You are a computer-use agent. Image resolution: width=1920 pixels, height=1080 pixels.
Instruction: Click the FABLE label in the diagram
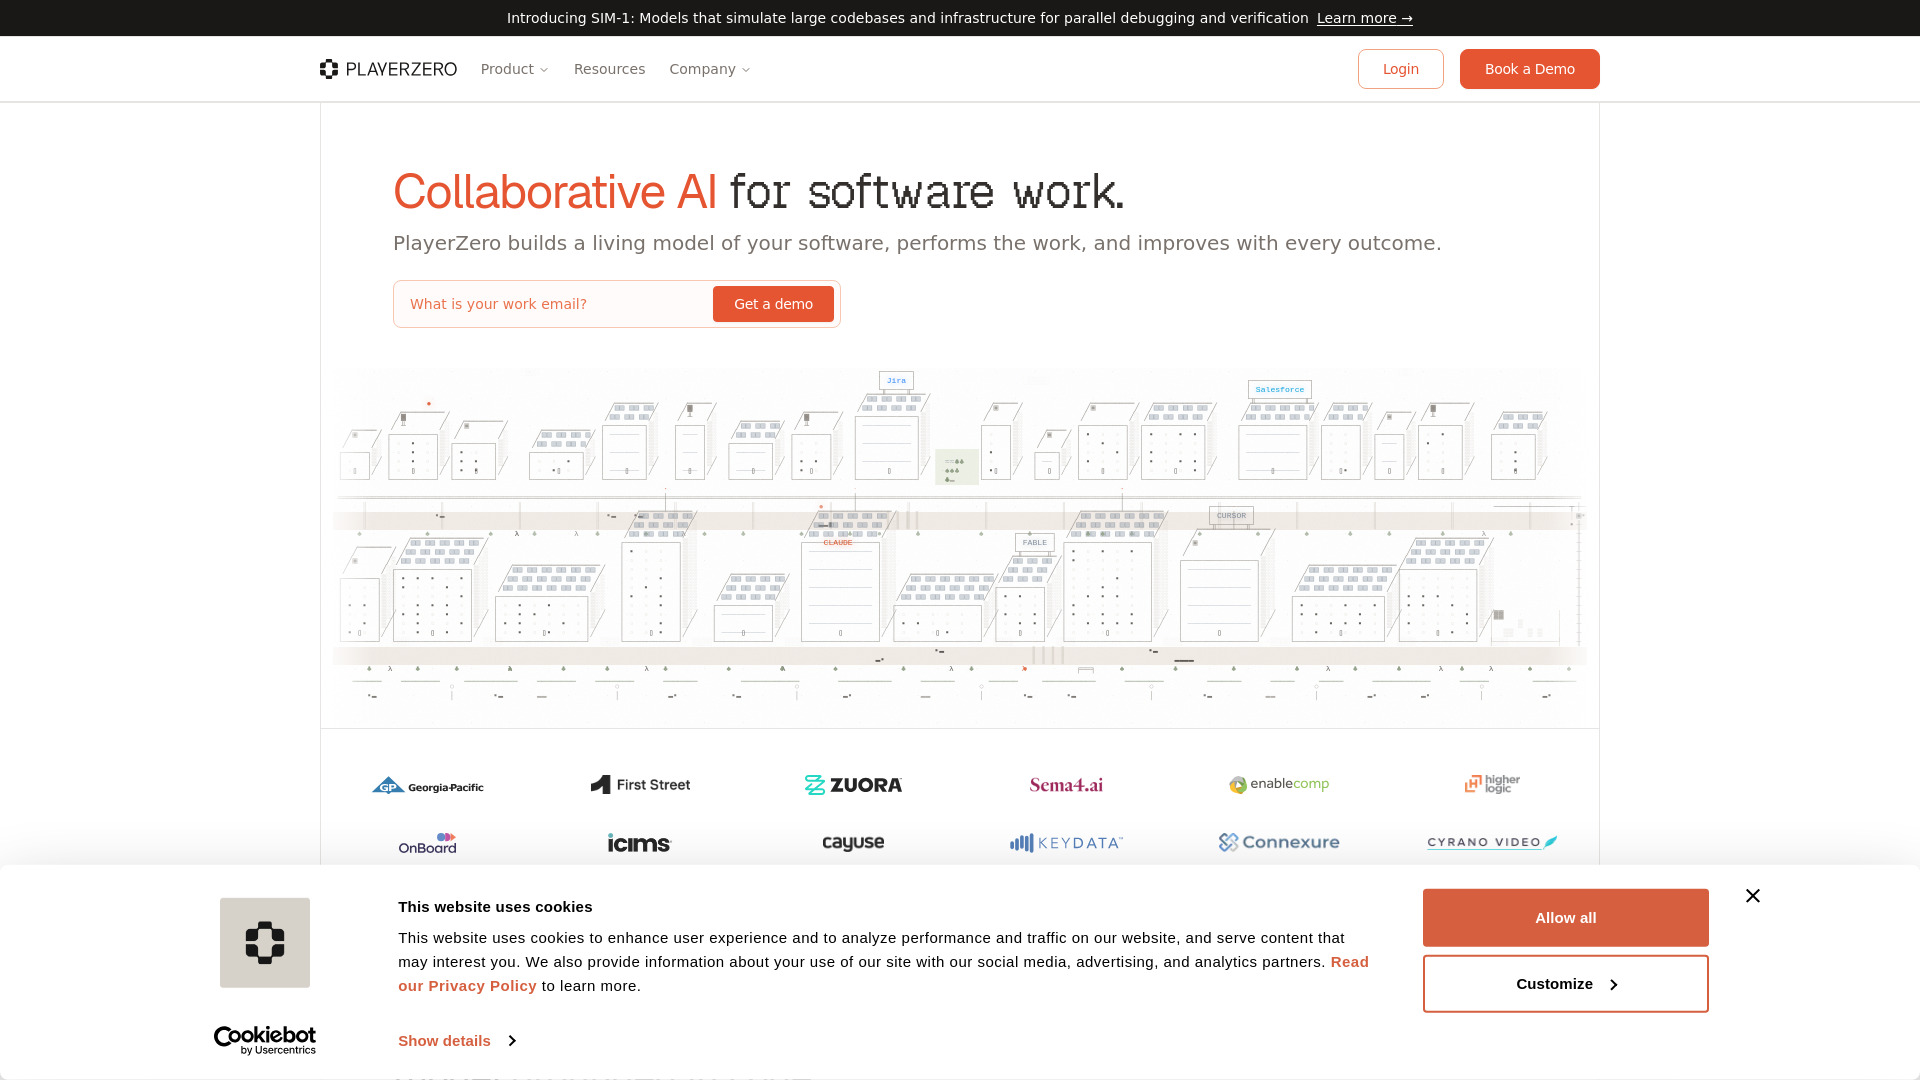coord(1035,543)
